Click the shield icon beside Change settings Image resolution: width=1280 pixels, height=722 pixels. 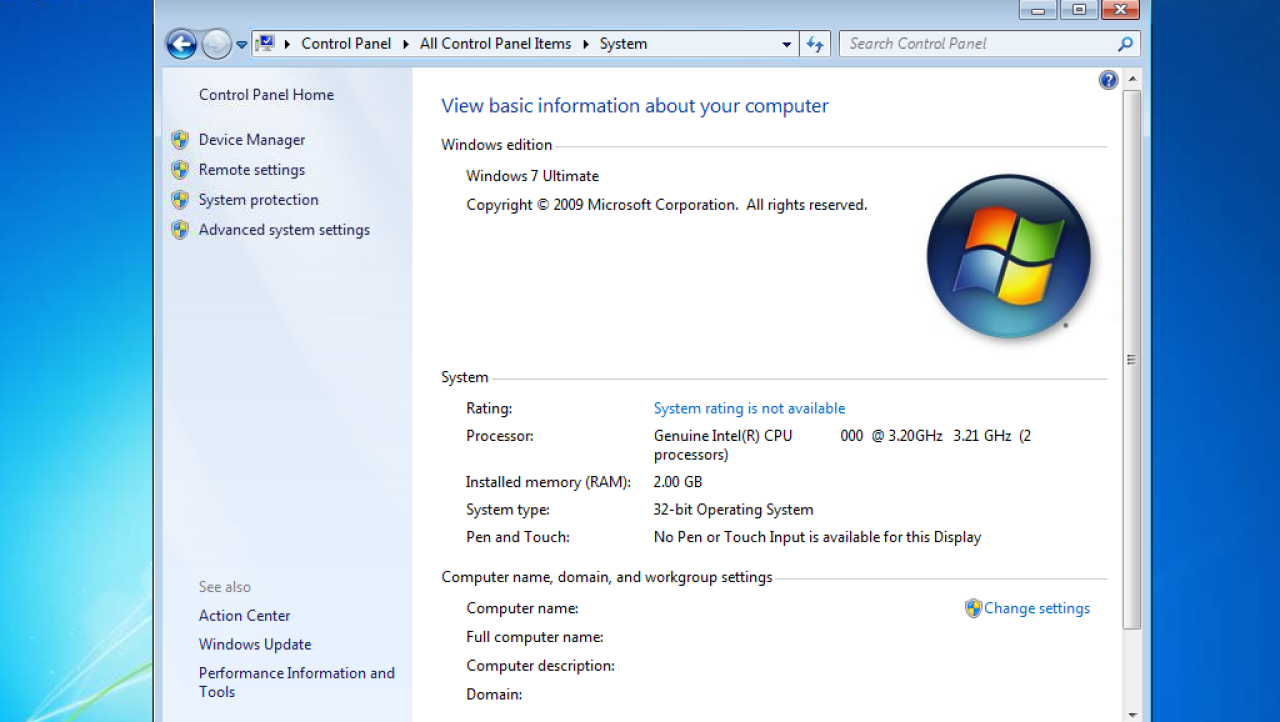[x=973, y=608]
